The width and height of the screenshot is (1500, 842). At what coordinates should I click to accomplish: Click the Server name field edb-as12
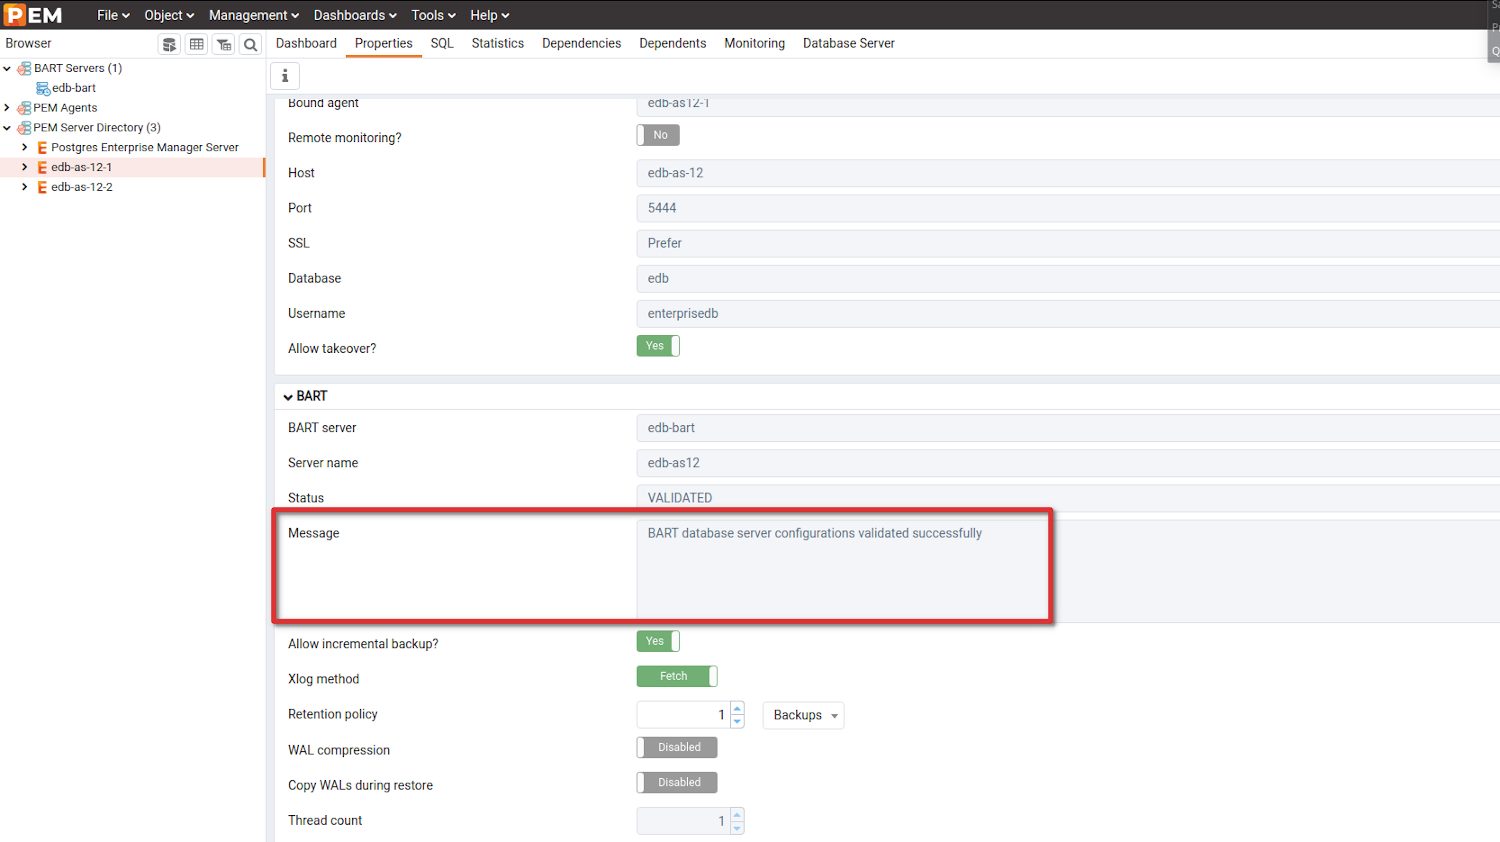pyautogui.click(x=1068, y=463)
